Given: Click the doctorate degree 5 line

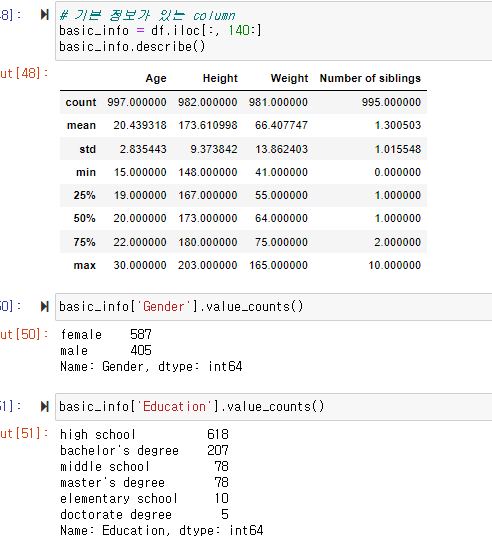Looking at the screenshot, I should pyautogui.click(x=144, y=515).
